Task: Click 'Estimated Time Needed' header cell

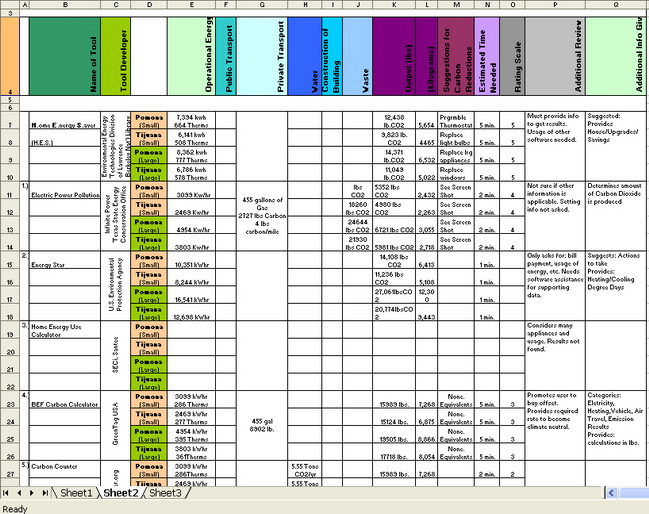Action: pos(487,56)
